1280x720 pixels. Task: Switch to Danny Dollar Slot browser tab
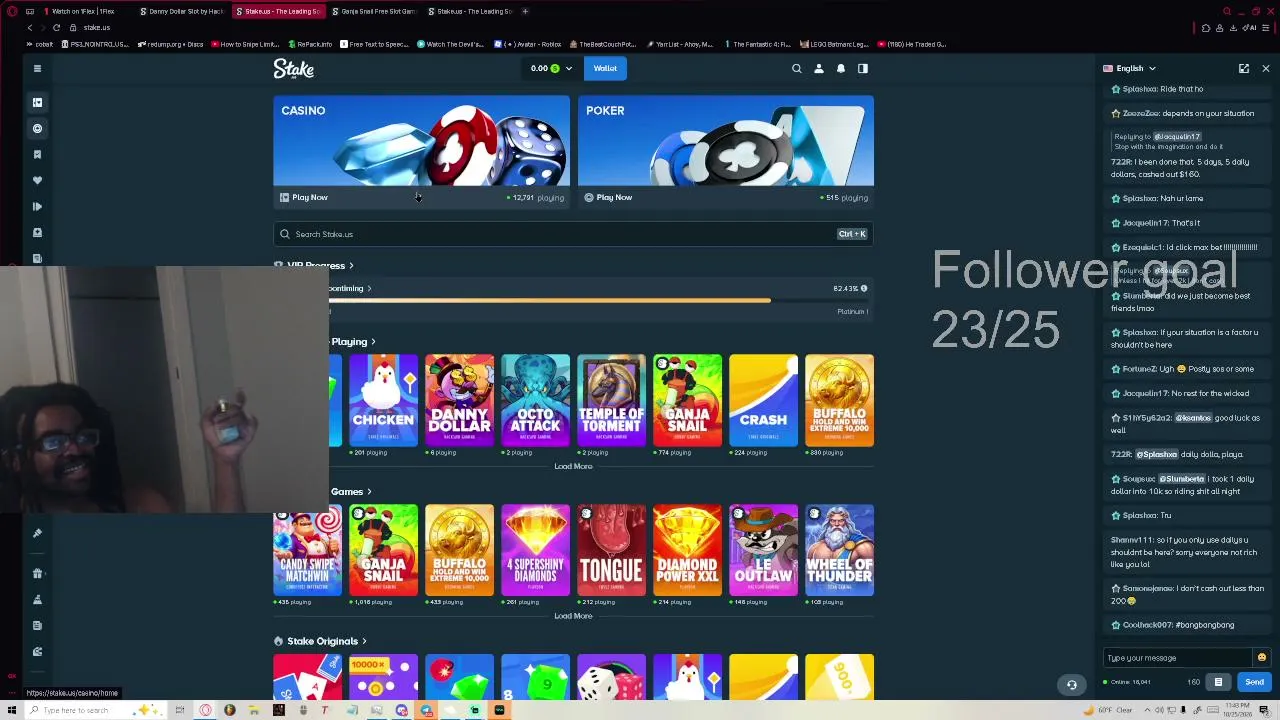click(x=181, y=11)
